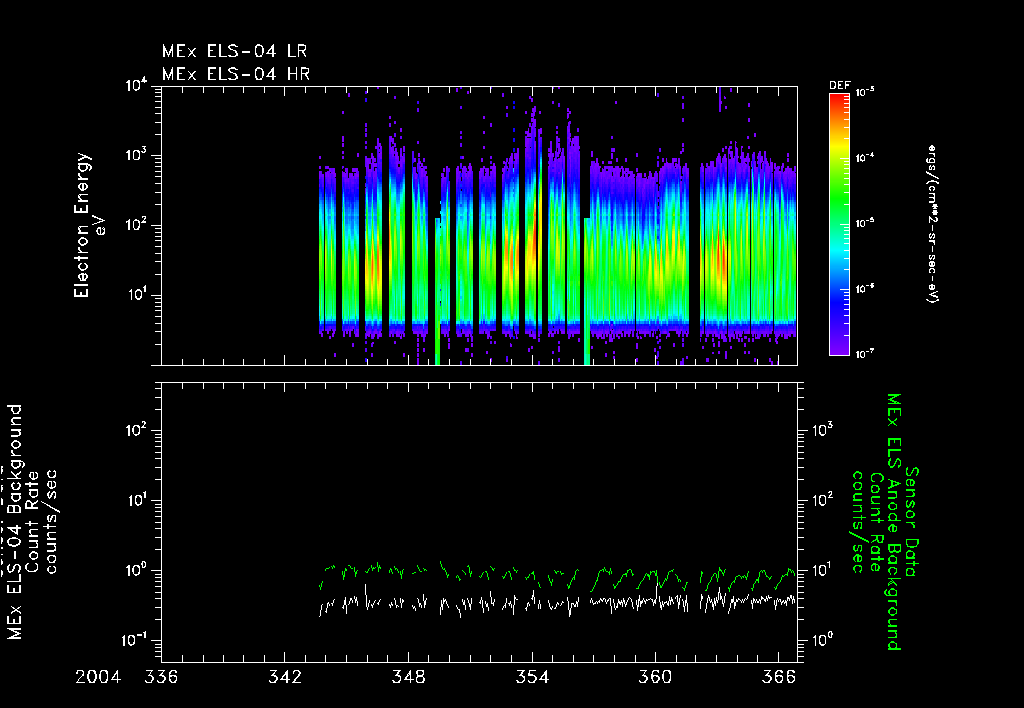Click the 'Sensor Data' green label

(x=912, y=522)
